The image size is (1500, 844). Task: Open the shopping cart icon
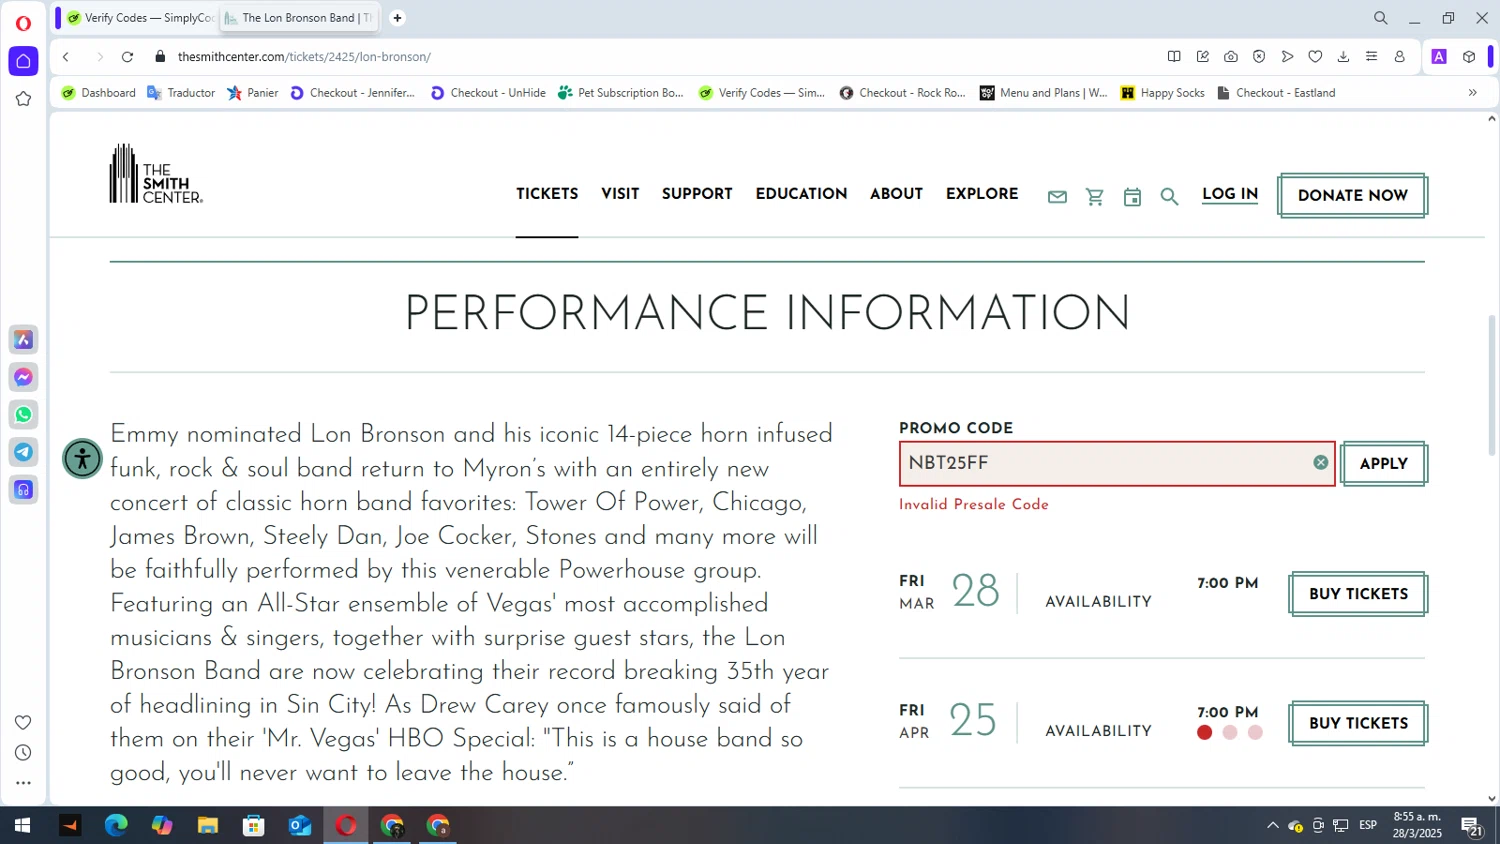click(x=1095, y=197)
